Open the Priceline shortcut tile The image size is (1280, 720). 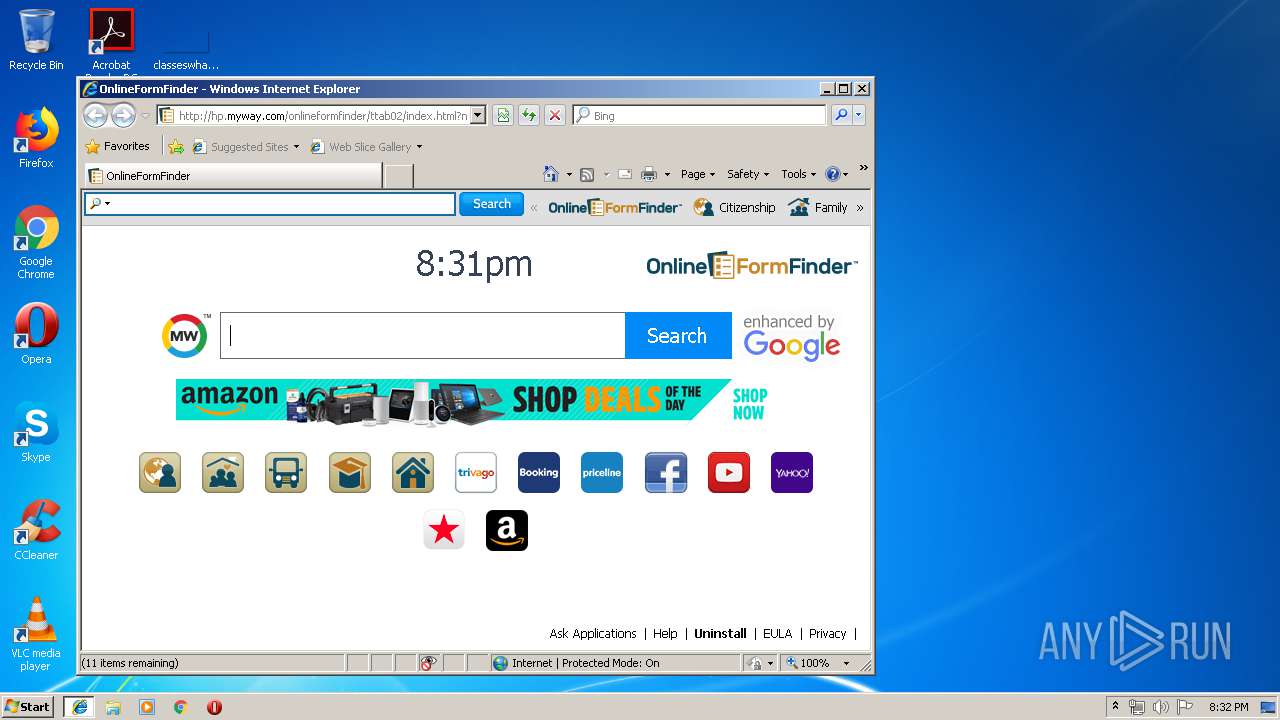[x=602, y=472]
